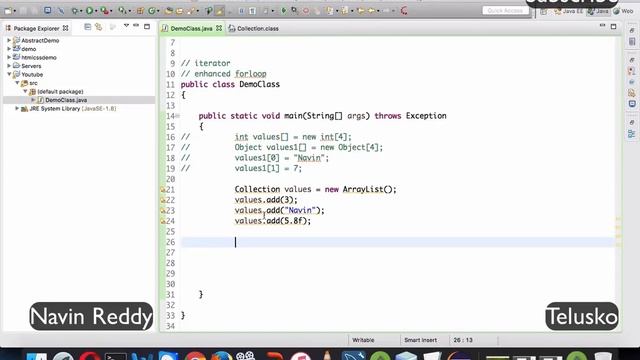Click 'Writable' in the status bar
640x360 pixels.
coord(363,340)
